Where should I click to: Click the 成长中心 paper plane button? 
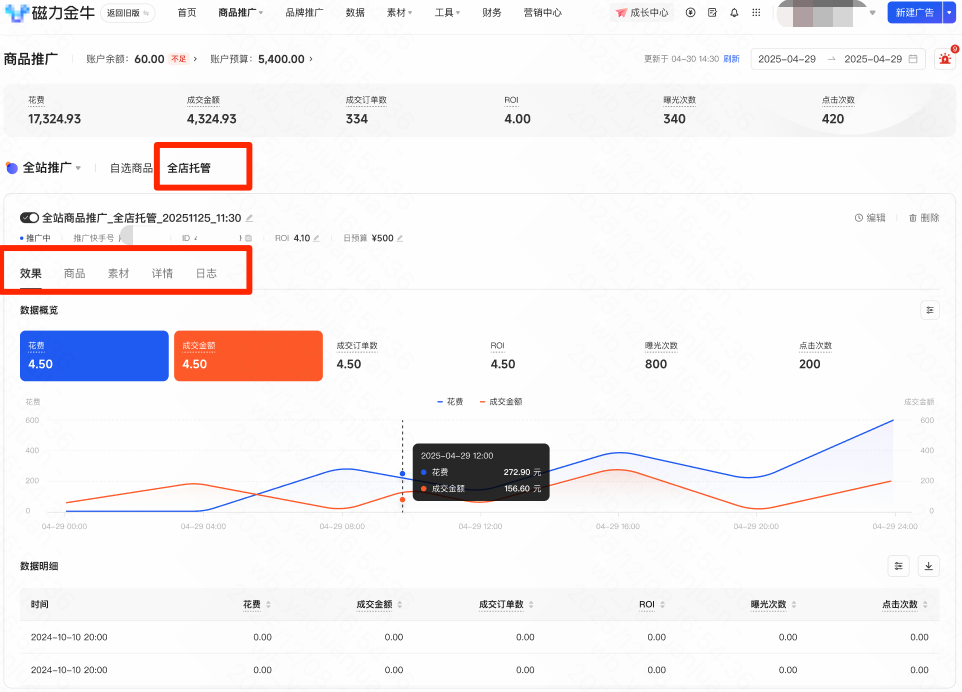pyautogui.click(x=642, y=12)
